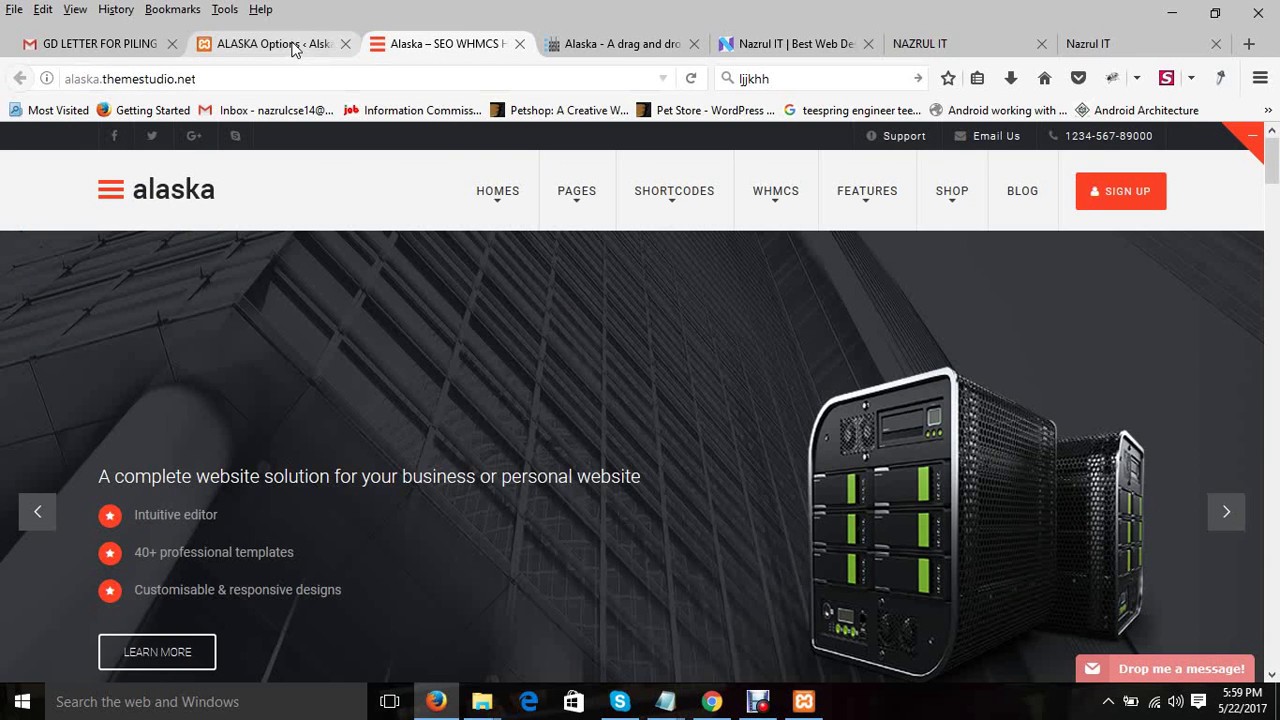This screenshot has width=1280, height=720.
Task: Open Skype social icon in site top bar
Action: tap(235, 136)
